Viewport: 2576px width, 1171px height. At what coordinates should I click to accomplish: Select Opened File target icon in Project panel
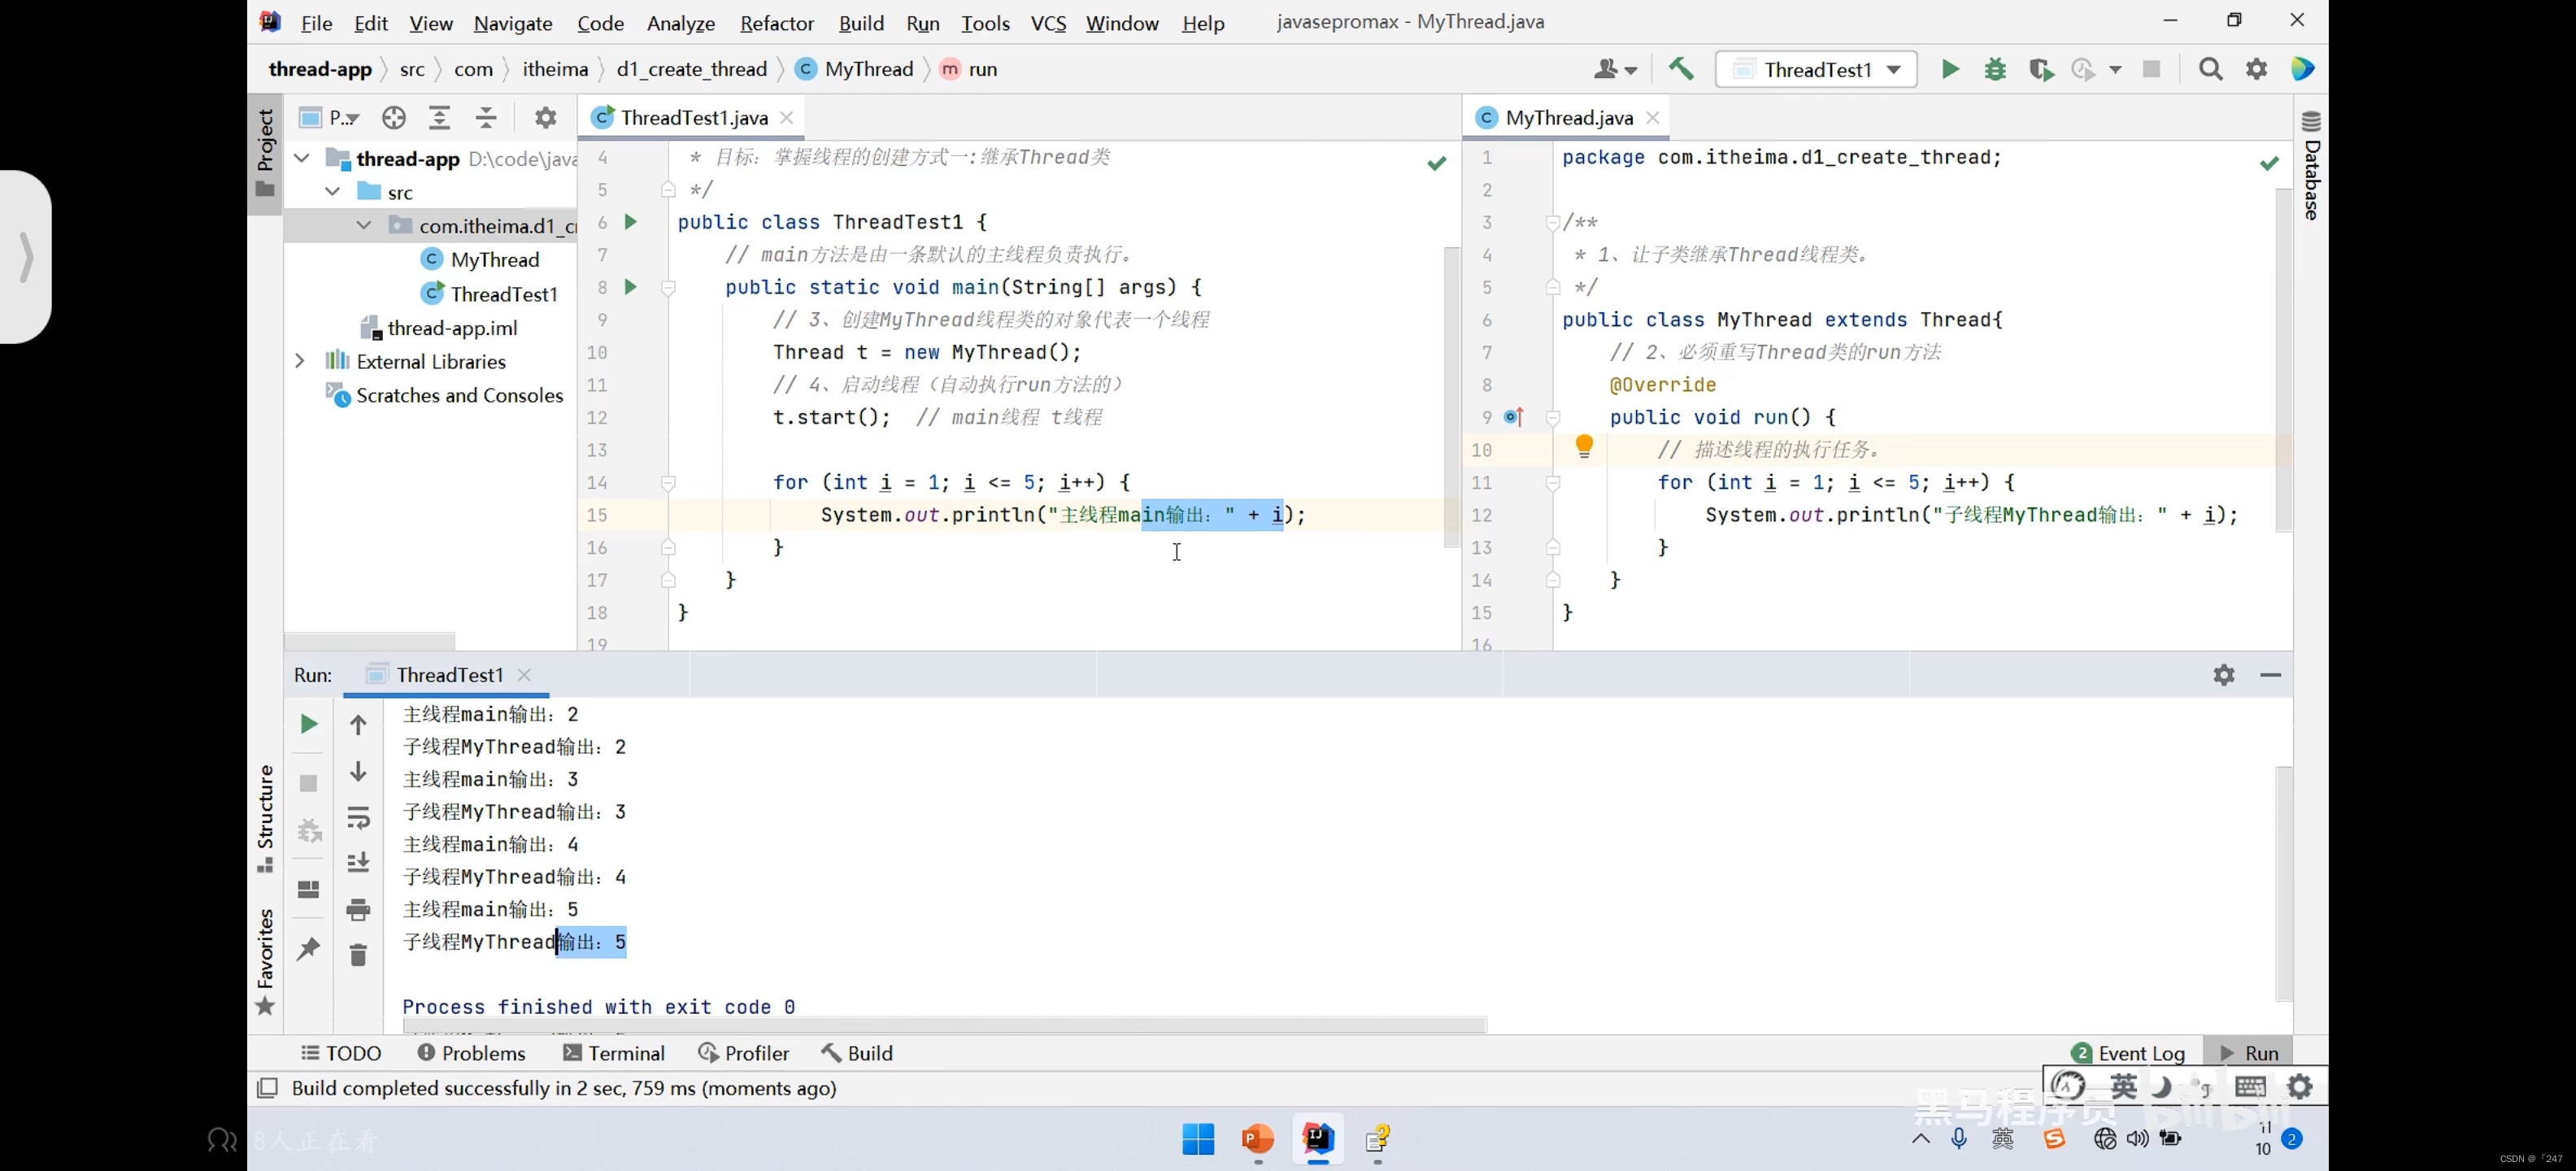[393, 118]
